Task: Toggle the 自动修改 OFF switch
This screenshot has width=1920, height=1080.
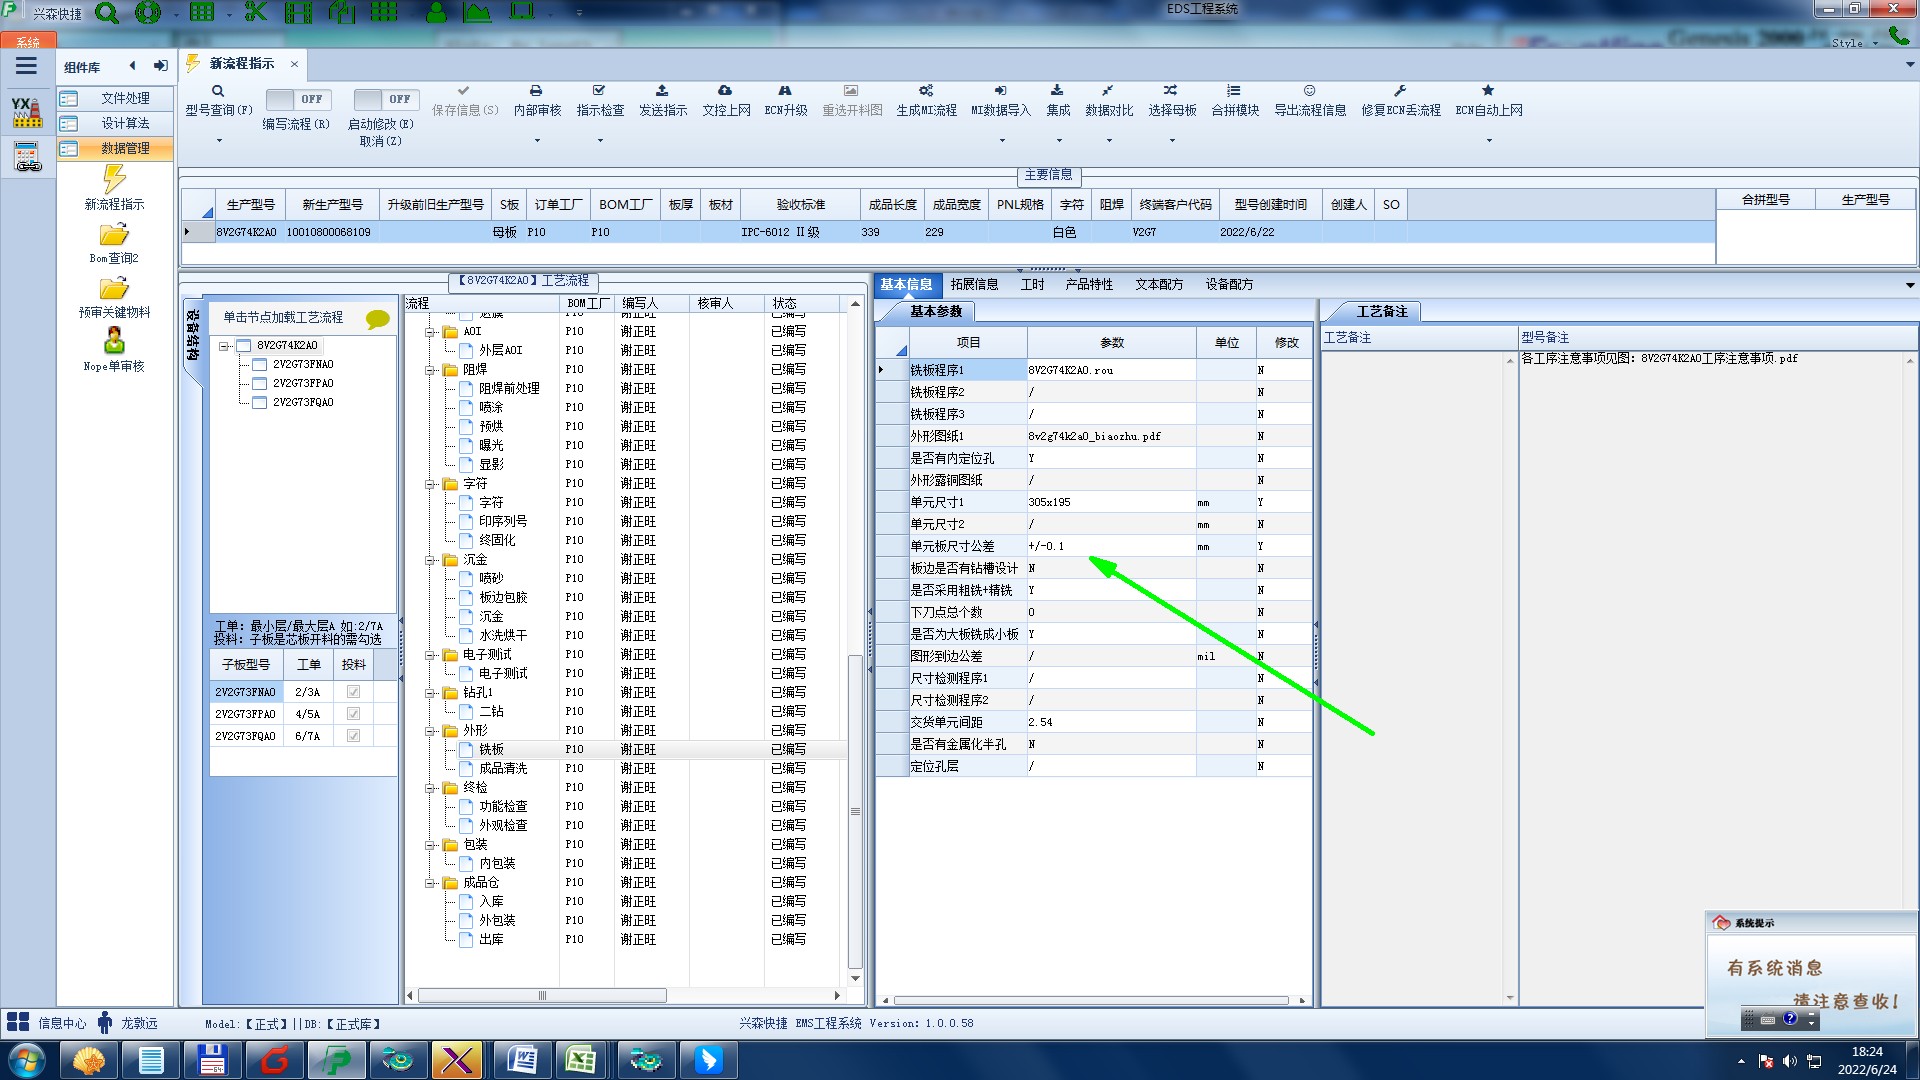Action: point(385,99)
